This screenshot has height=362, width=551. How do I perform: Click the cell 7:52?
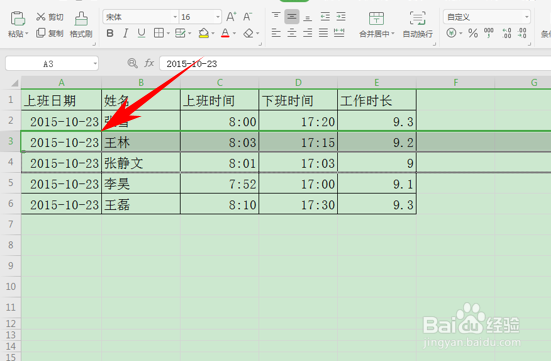click(x=220, y=183)
